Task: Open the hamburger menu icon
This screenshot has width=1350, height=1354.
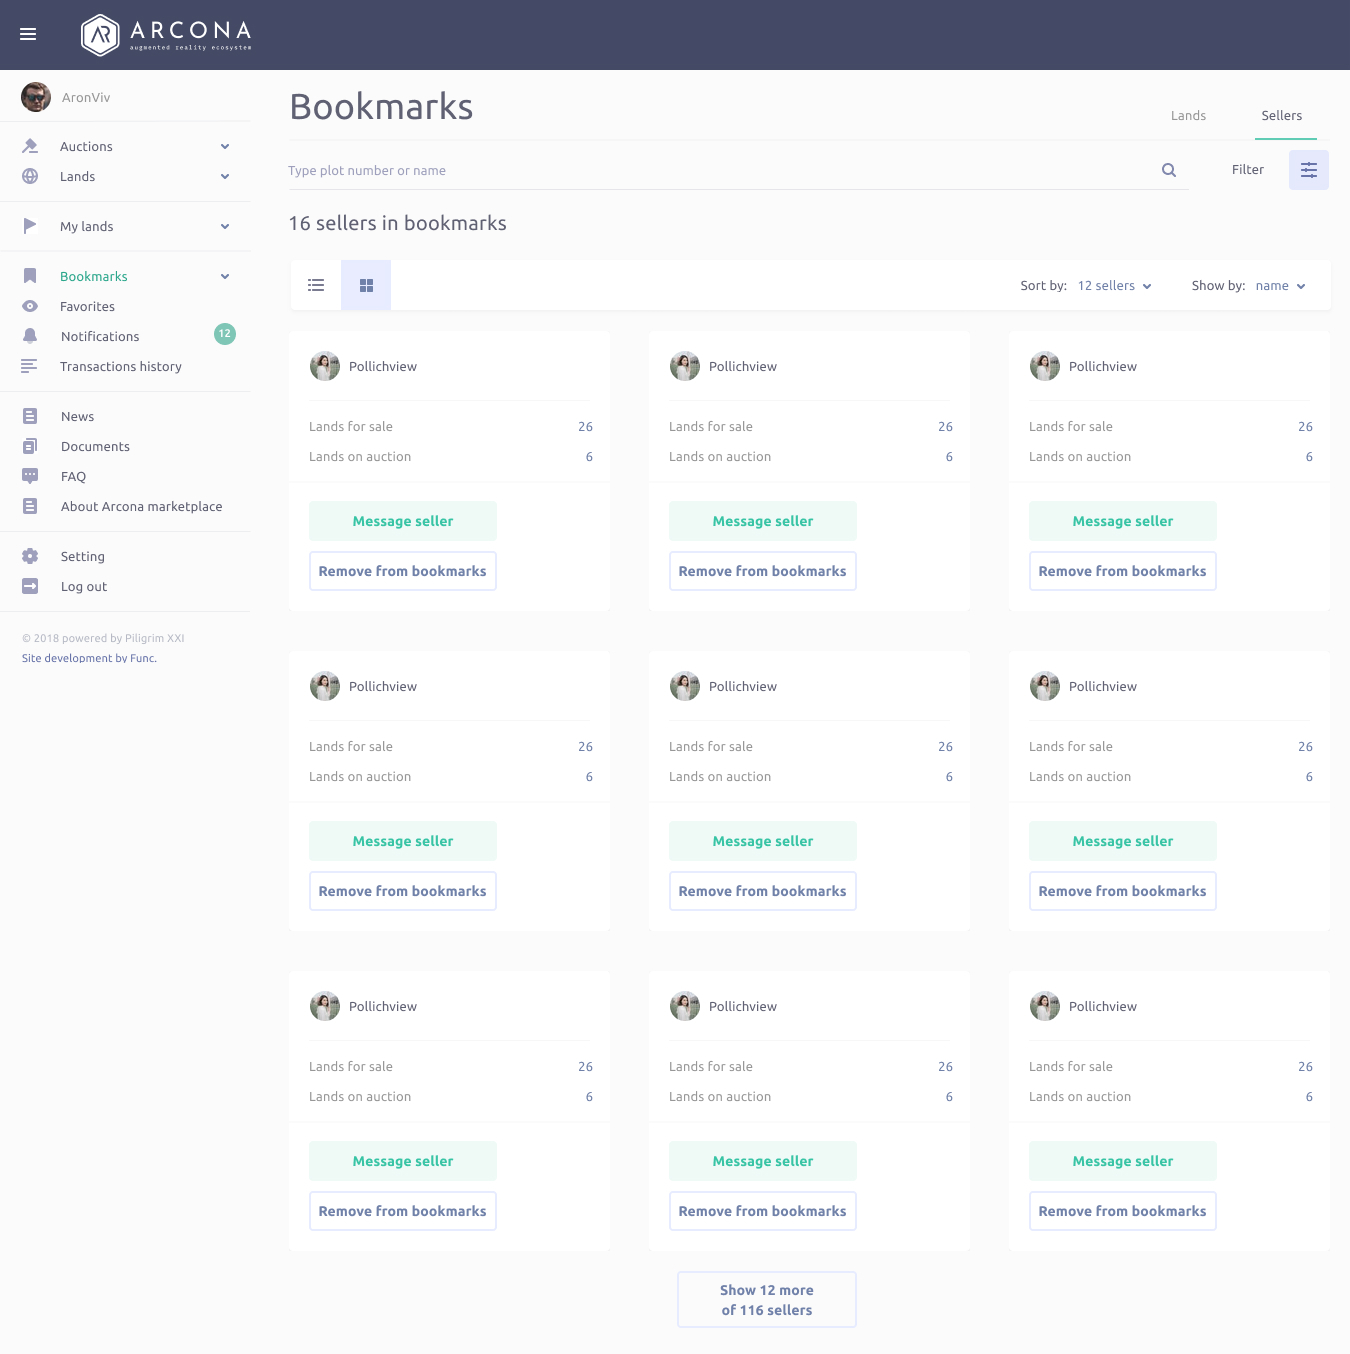Action: point(28,34)
